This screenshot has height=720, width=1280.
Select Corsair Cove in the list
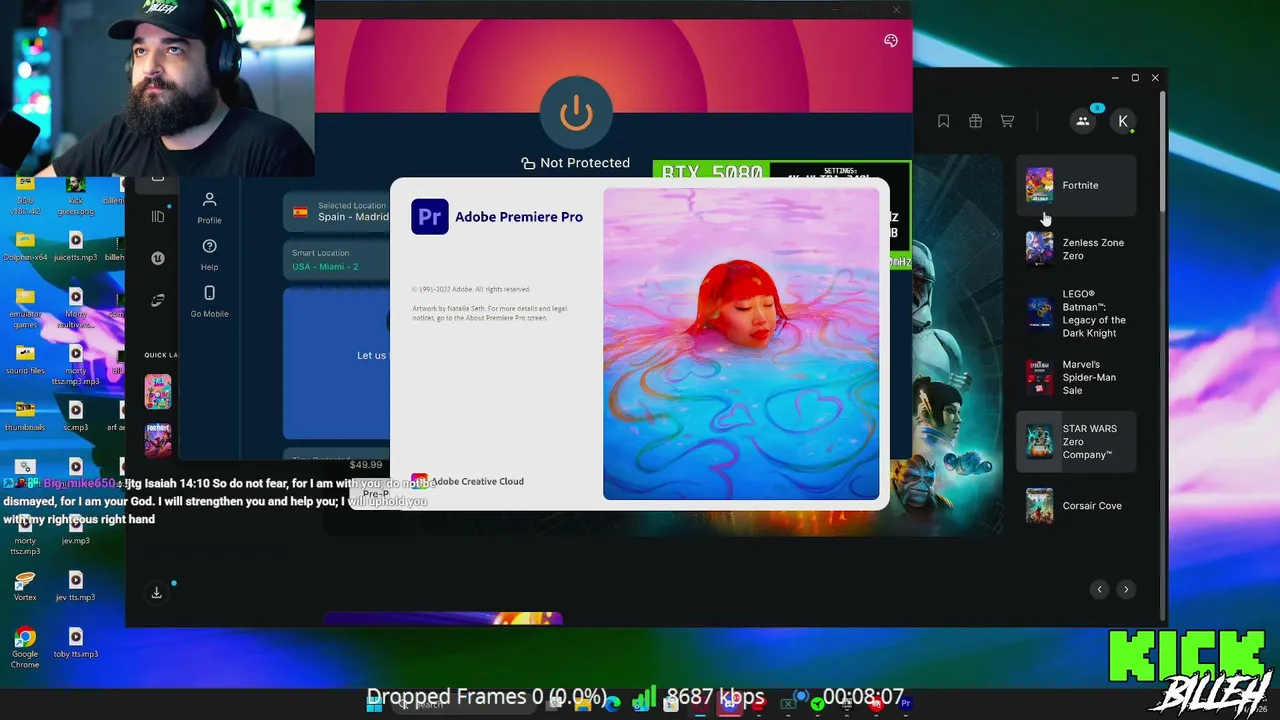tap(1077, 506)
